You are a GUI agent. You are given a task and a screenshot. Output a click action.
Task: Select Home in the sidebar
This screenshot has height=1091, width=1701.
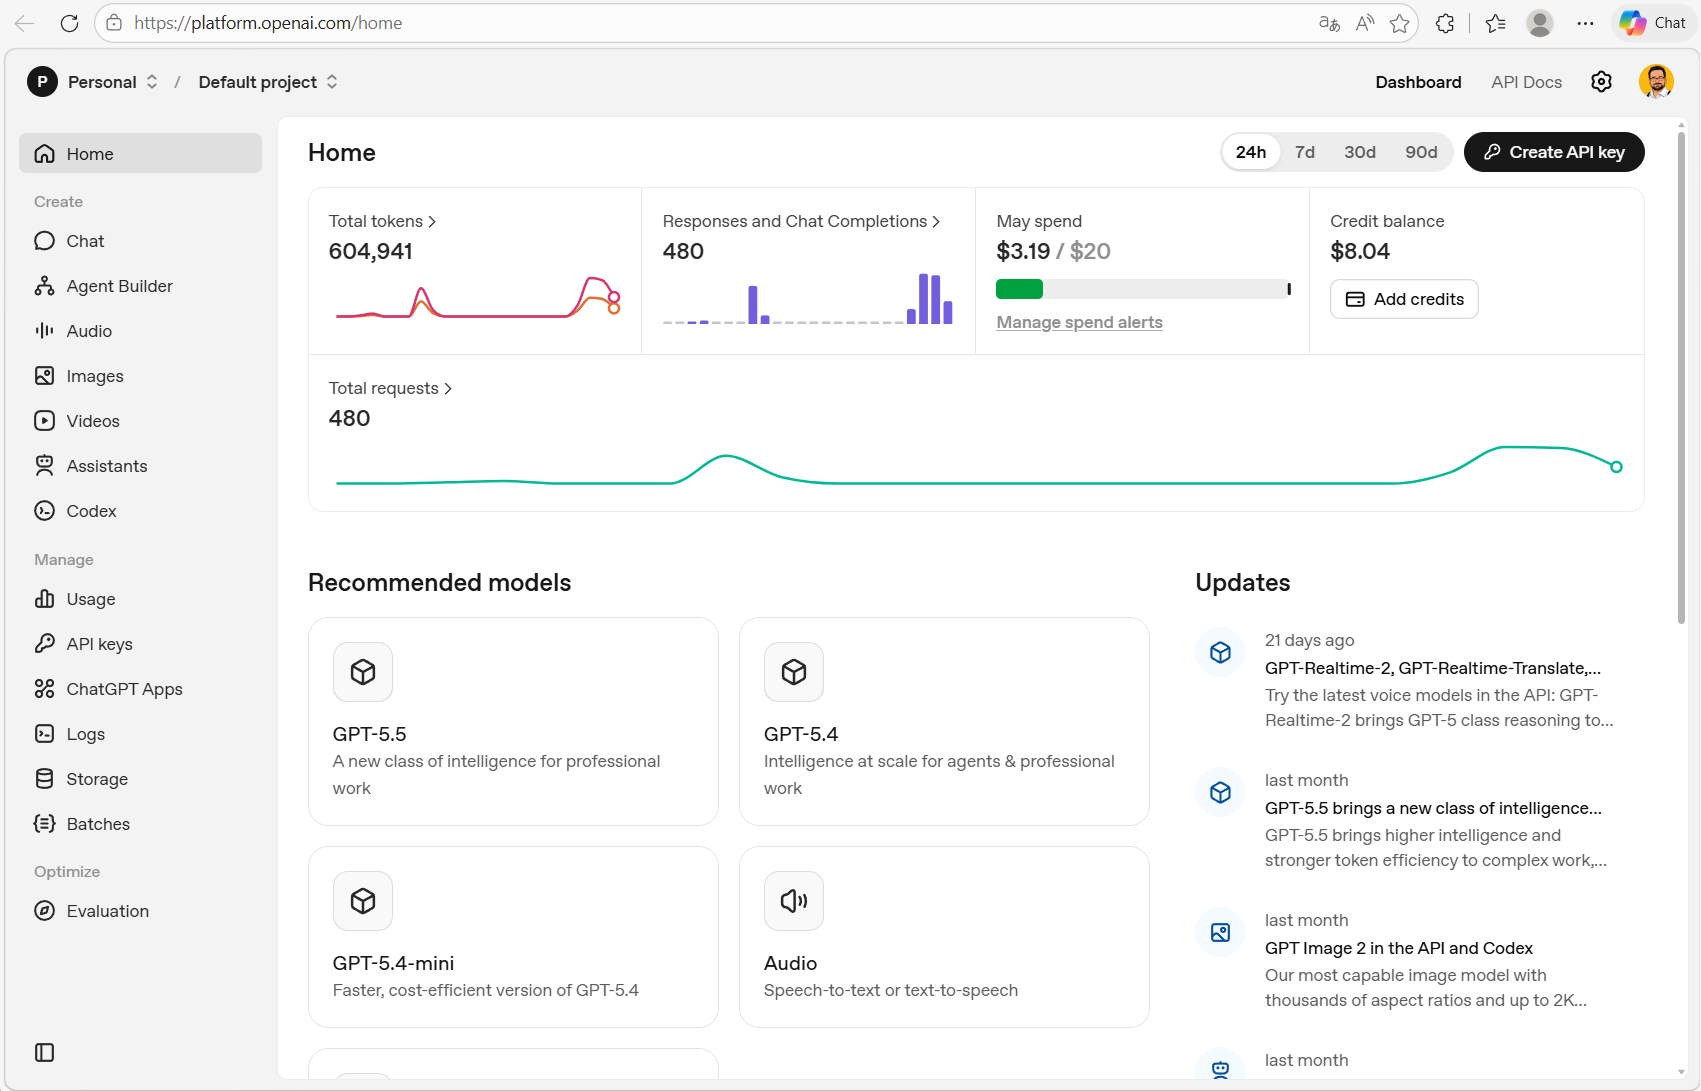tap(140, 153)
